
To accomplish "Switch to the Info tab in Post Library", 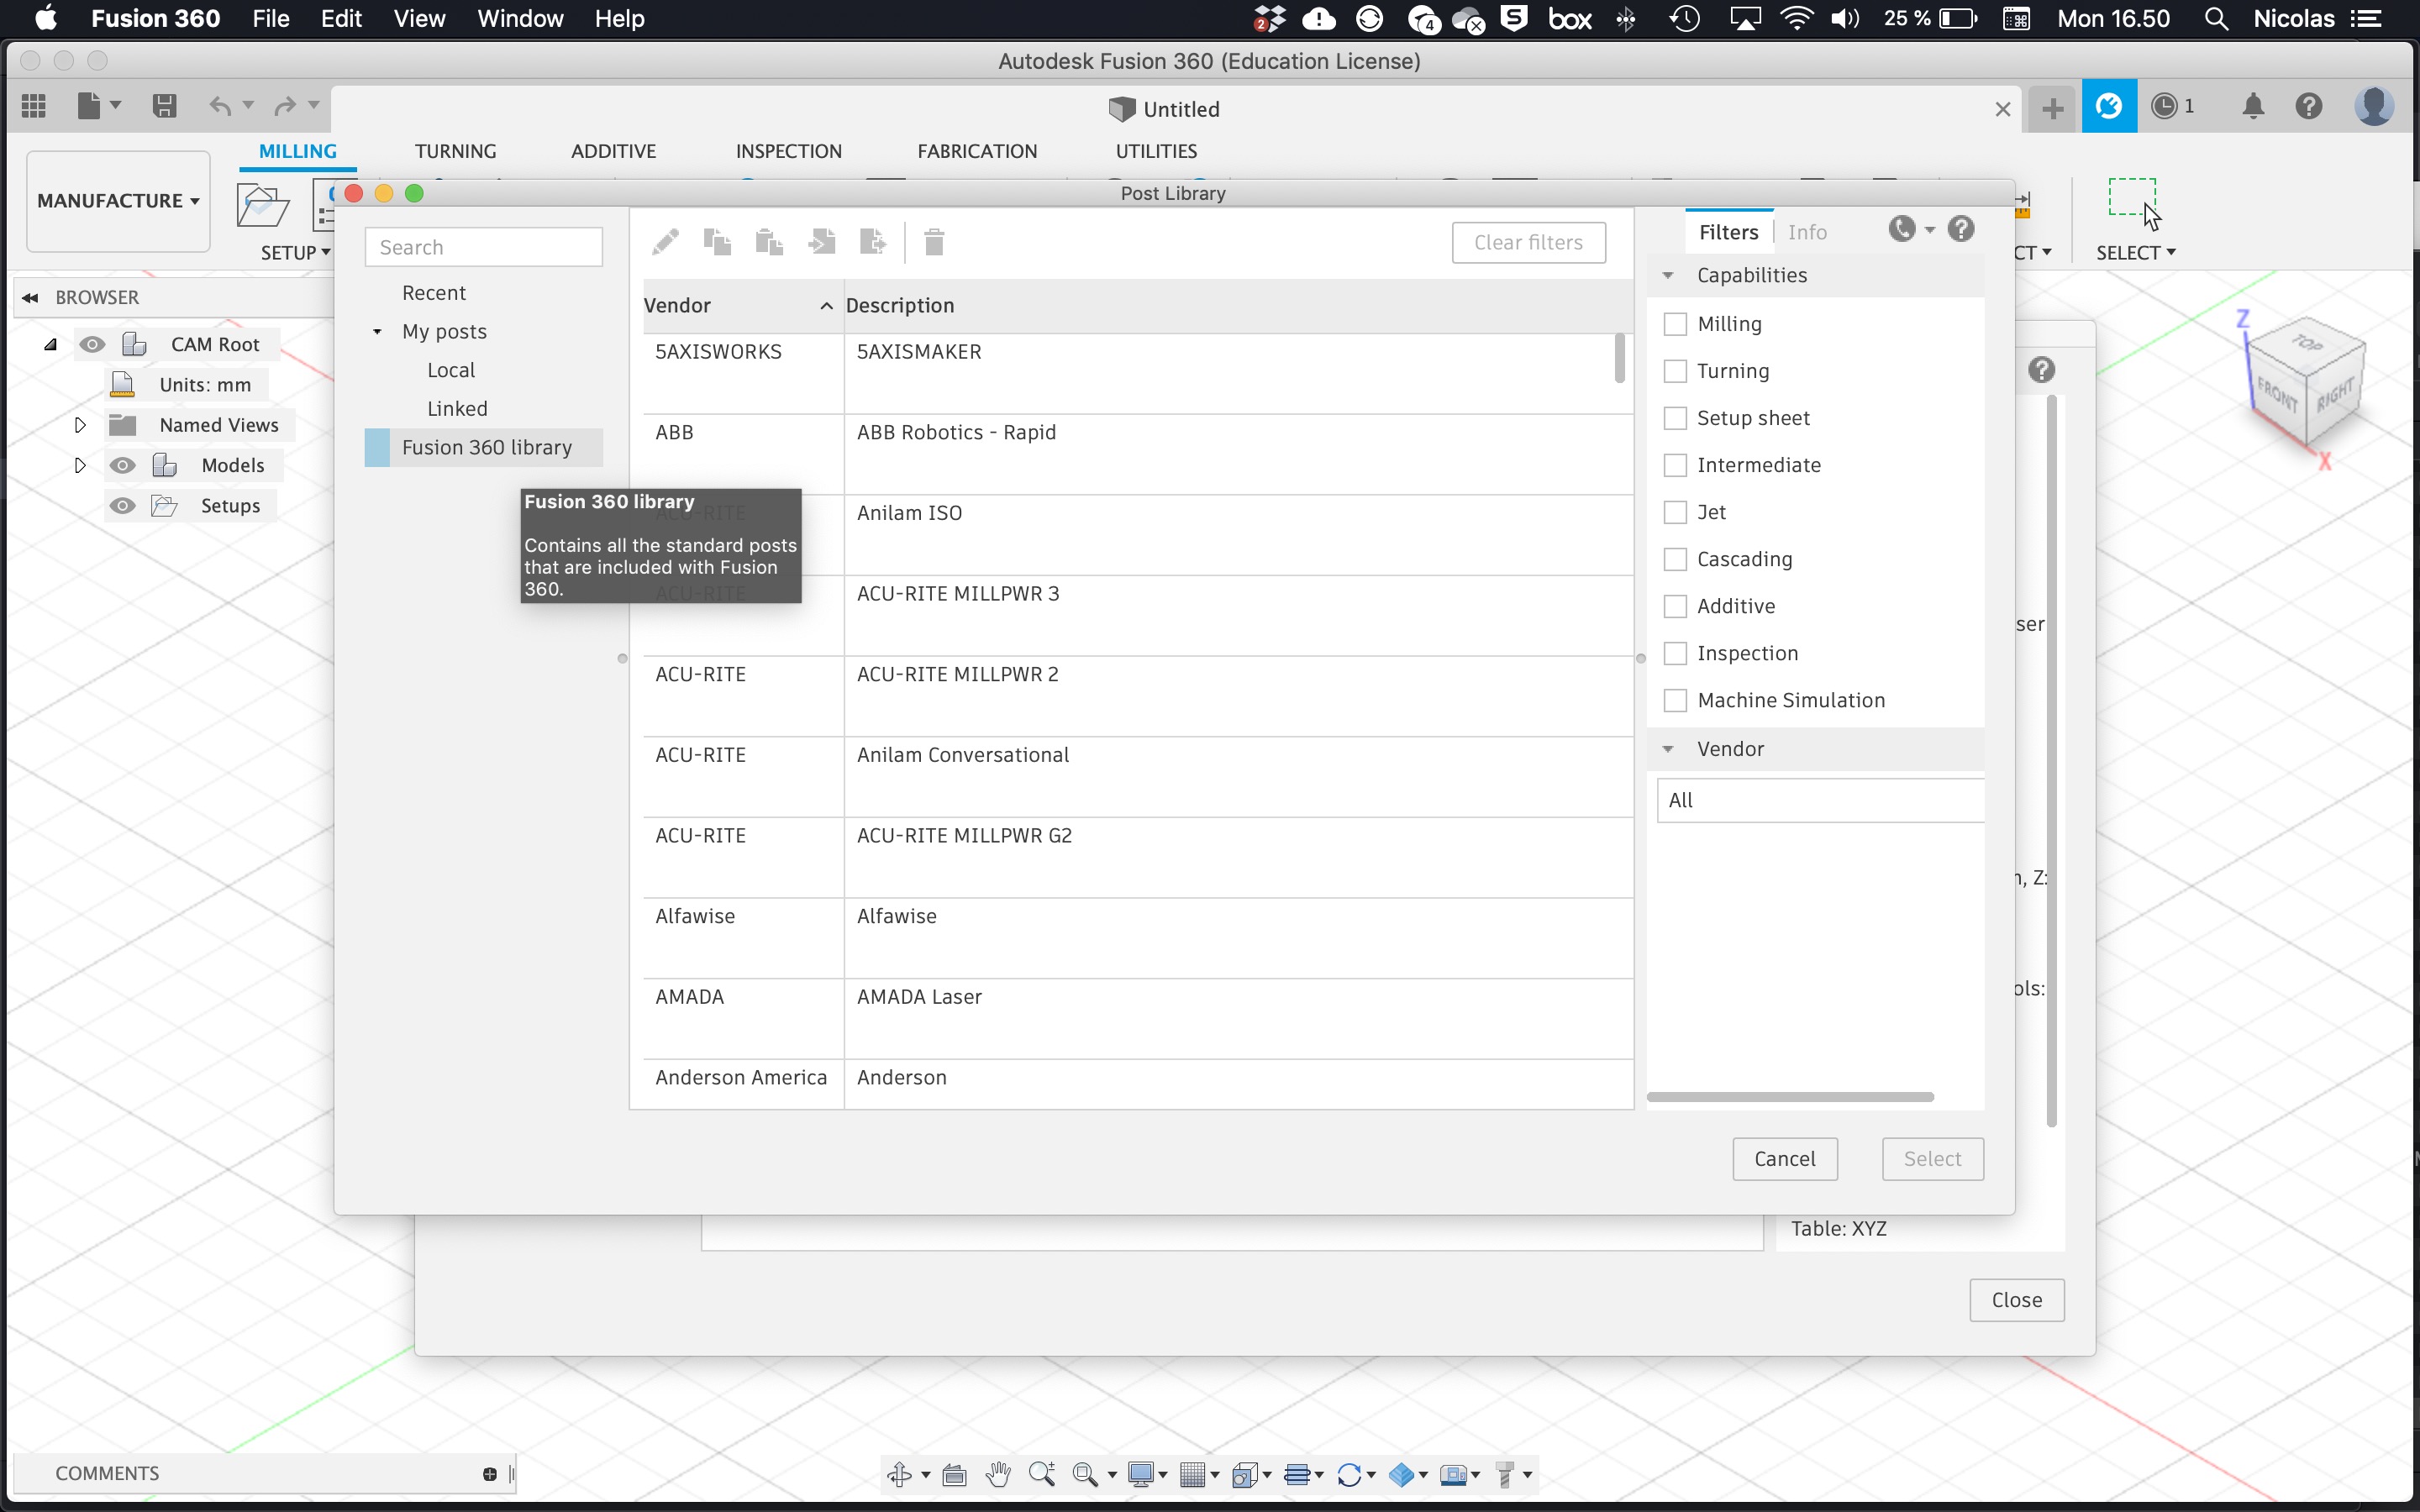I will (x=1807, y=232).
